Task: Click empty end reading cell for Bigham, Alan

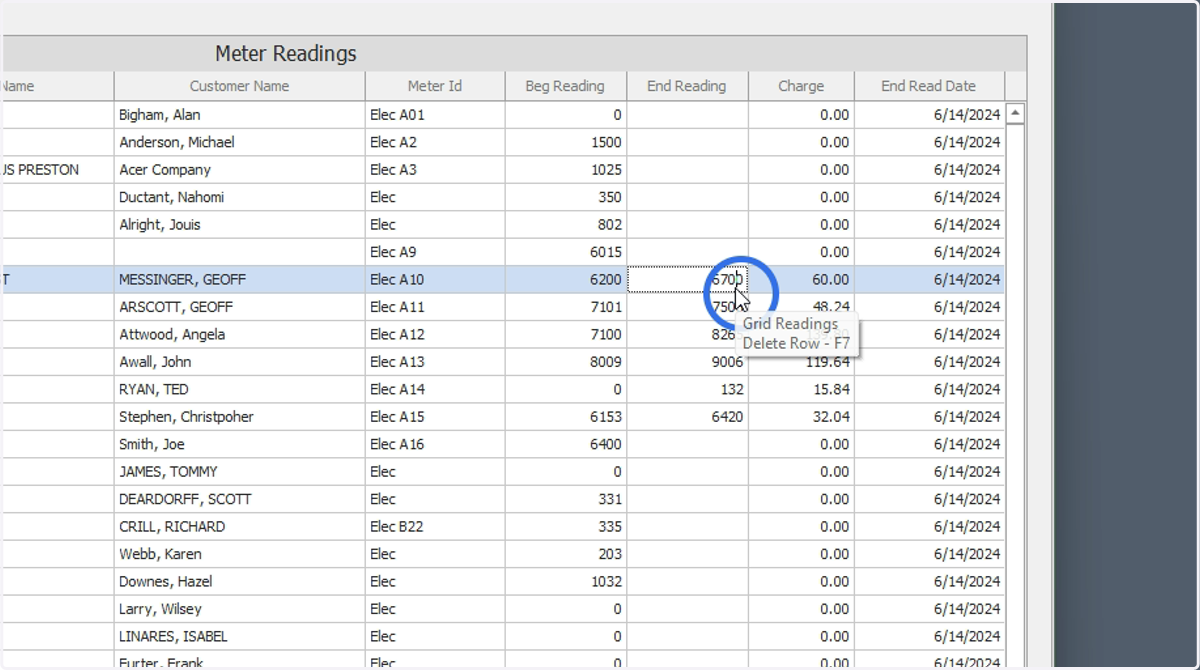Action: point(688,115)
